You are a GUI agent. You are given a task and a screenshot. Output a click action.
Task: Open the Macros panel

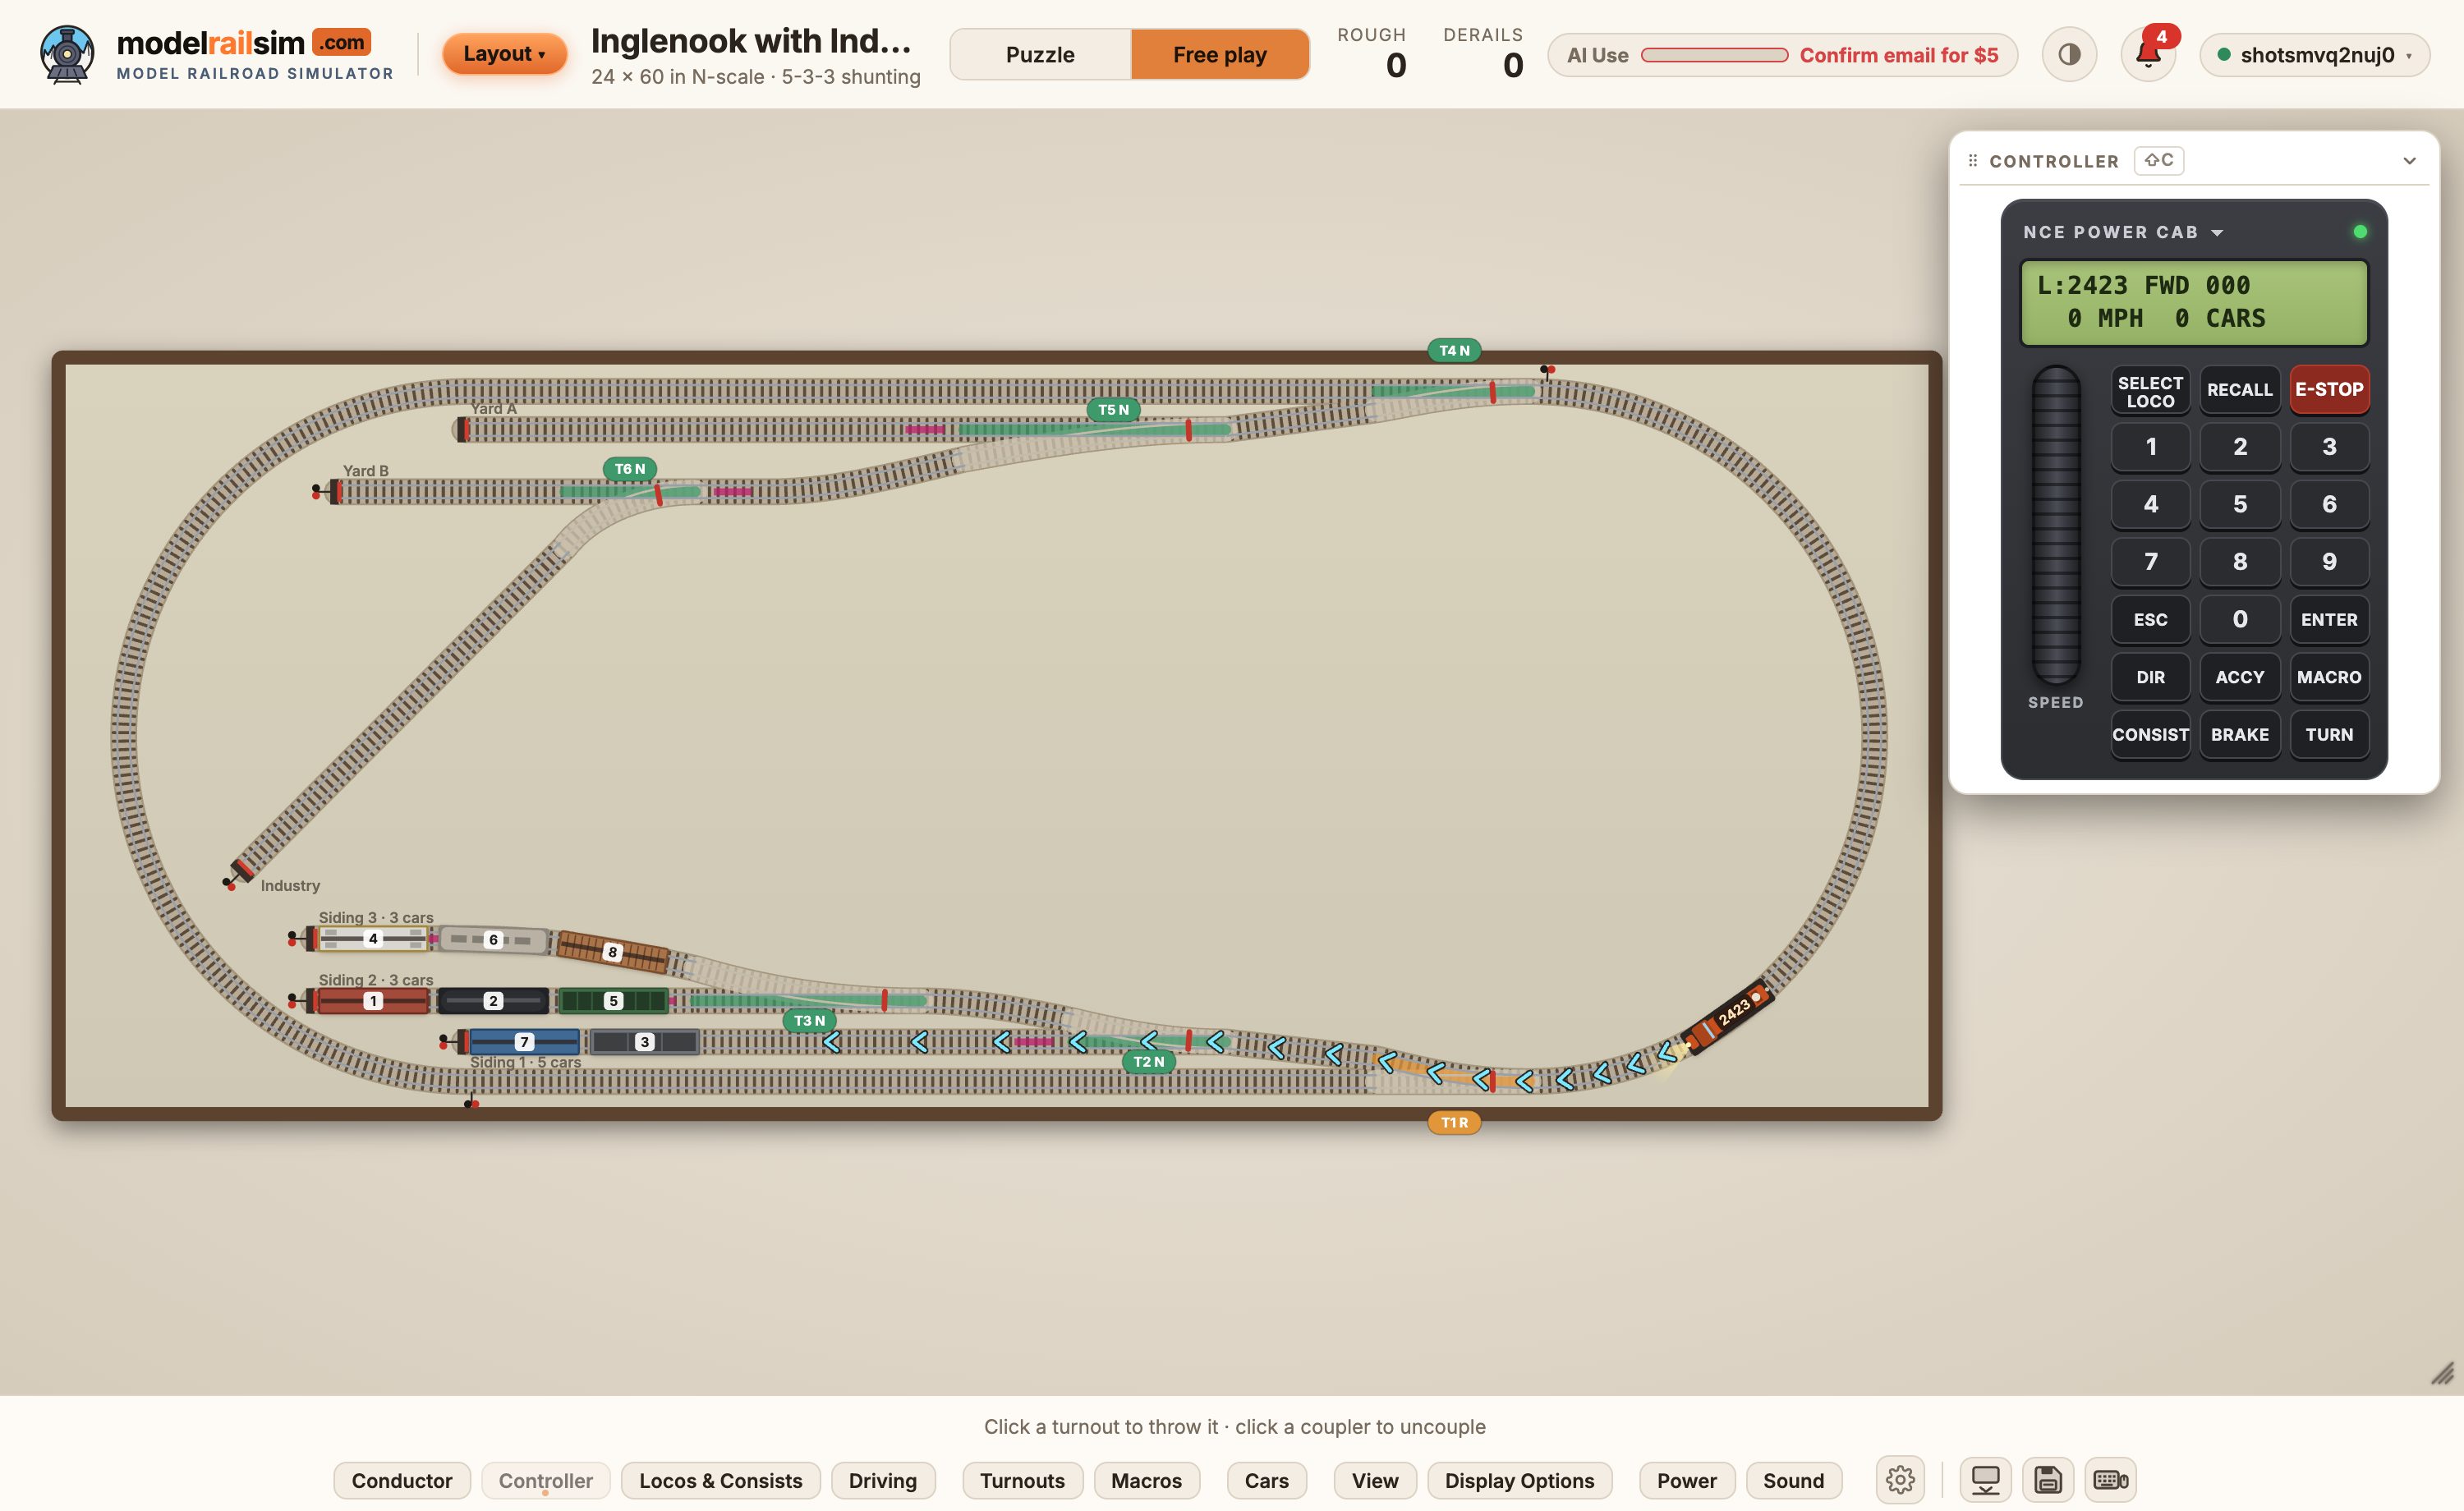click(x=1146, y=1480)
